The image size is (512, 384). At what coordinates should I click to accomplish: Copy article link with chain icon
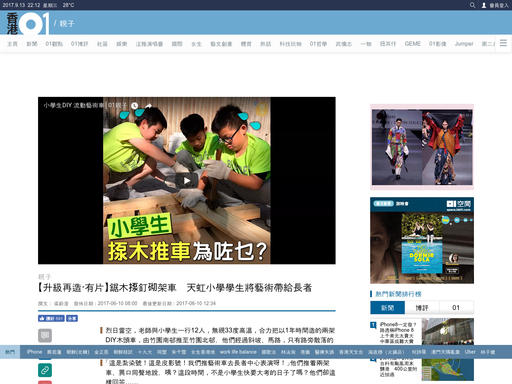coord(45,370)
